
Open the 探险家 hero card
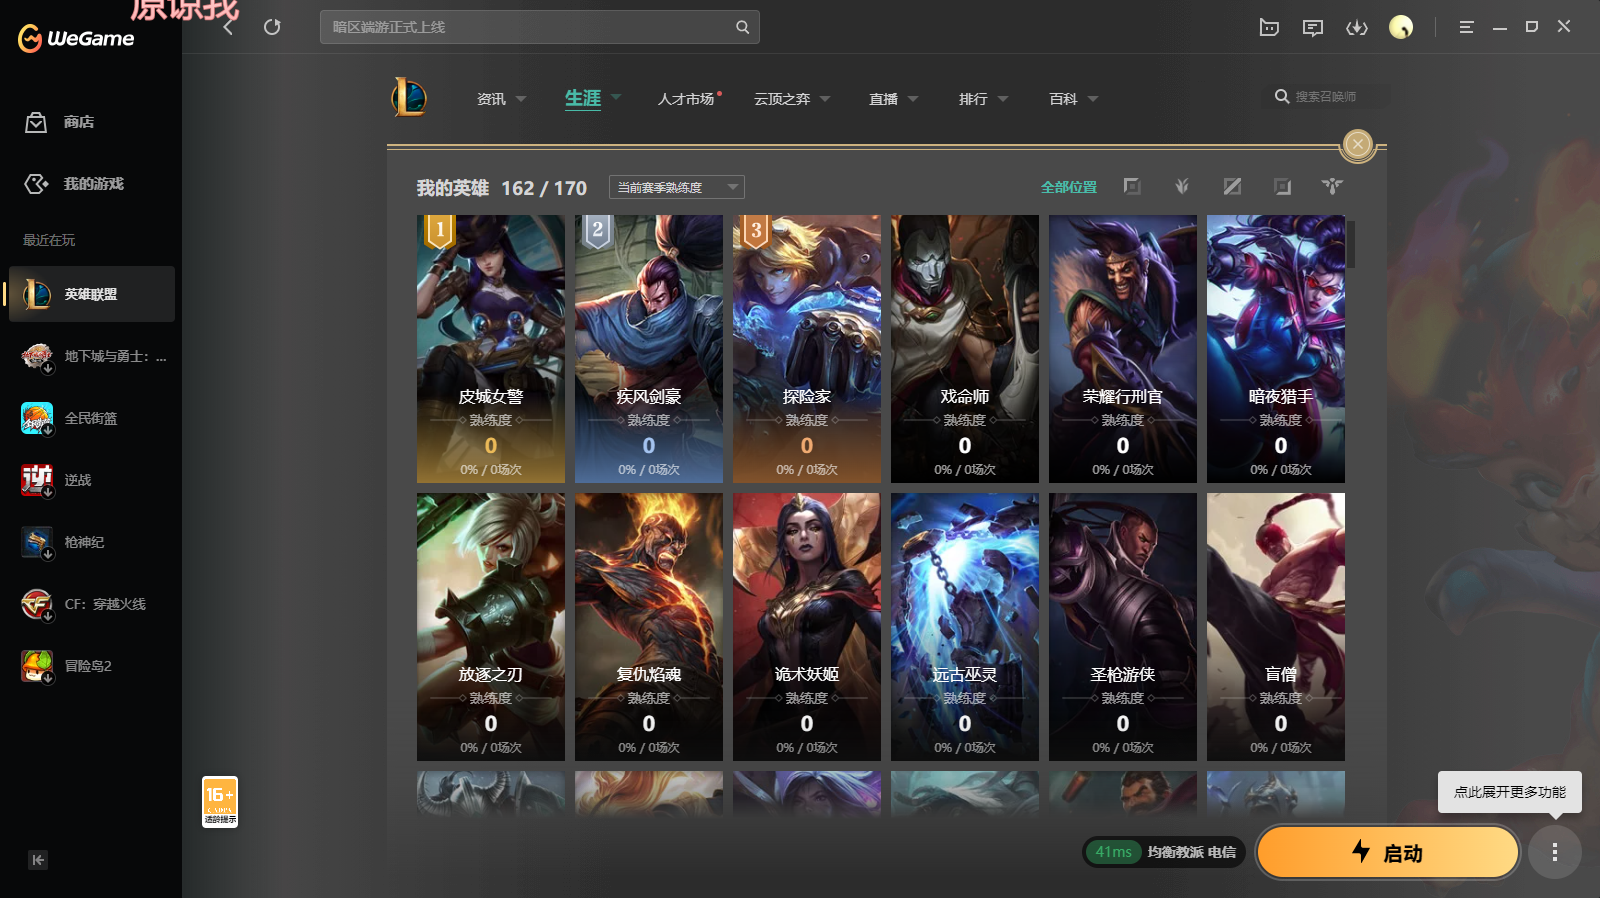807,349
